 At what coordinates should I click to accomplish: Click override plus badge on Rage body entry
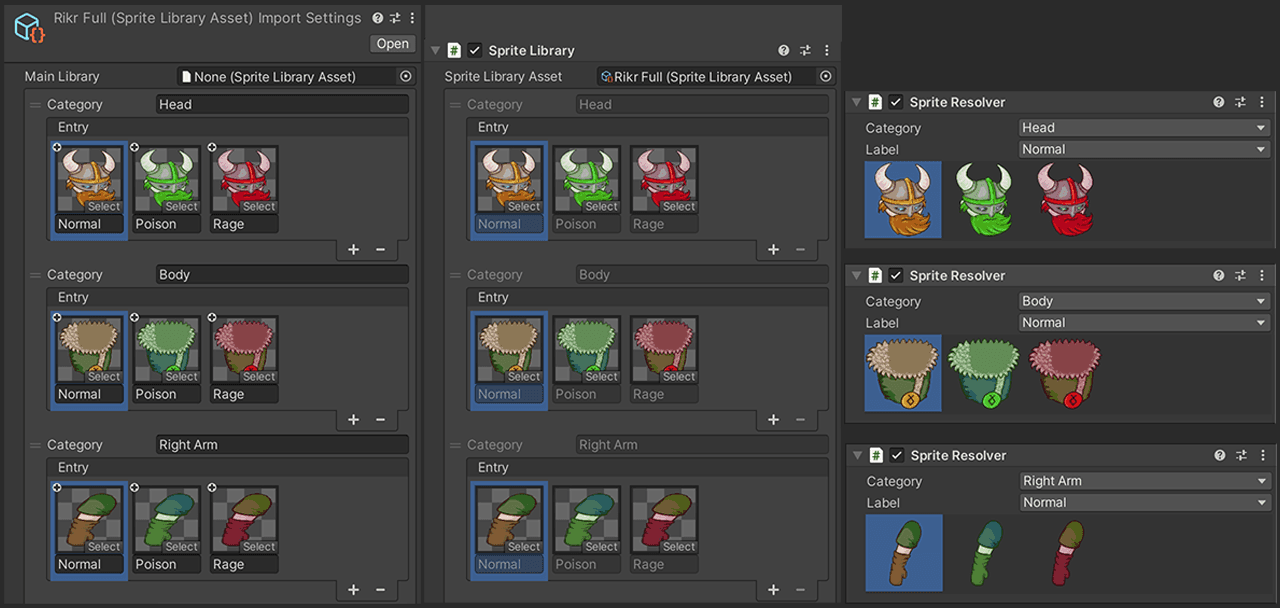[212, 317]
